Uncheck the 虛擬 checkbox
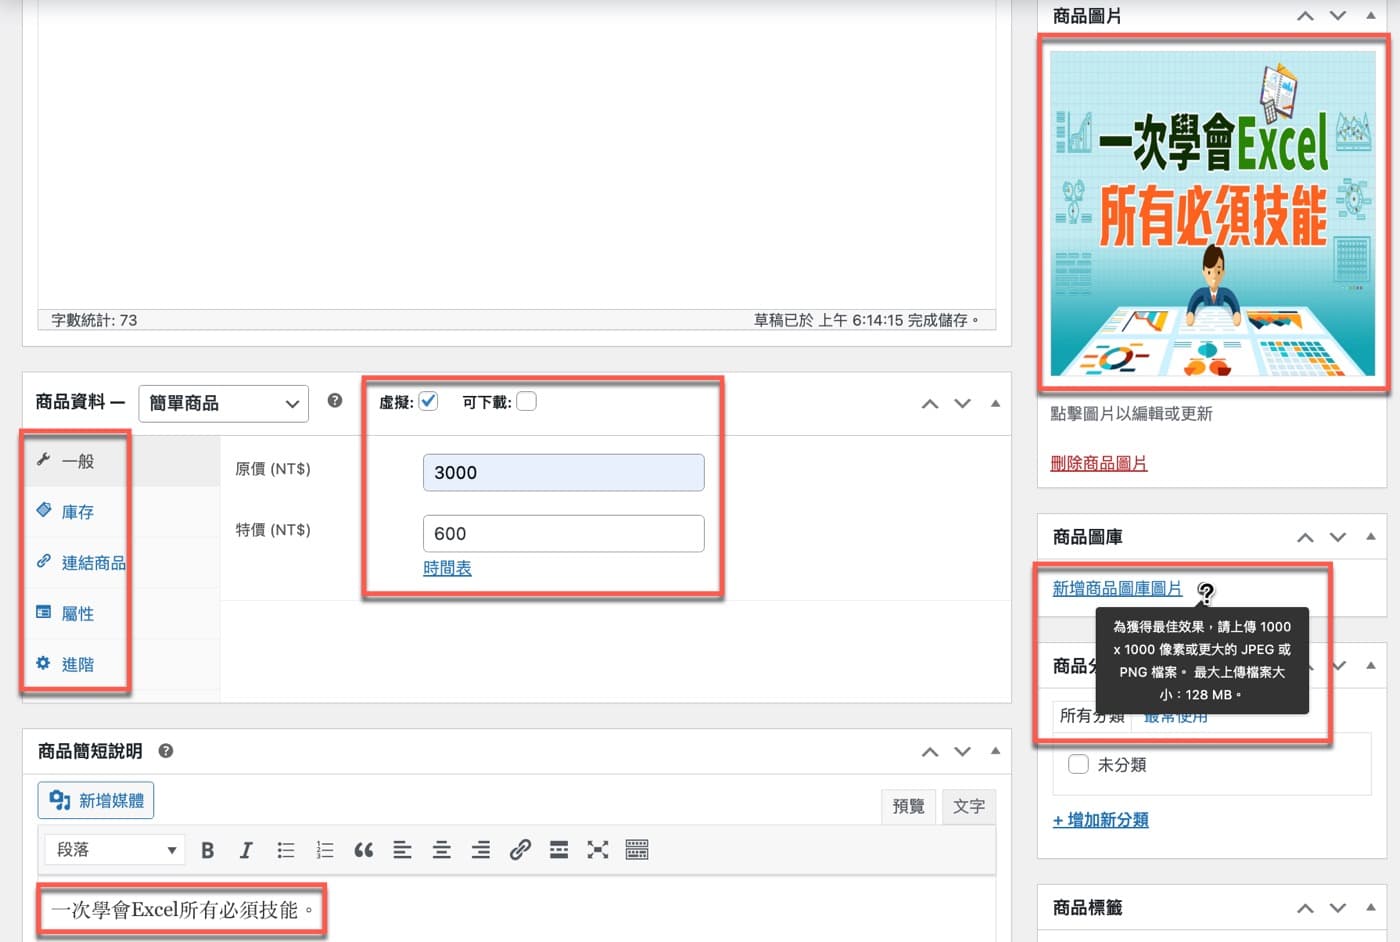Screen dimensions: 1400x942 pos(428,401)
